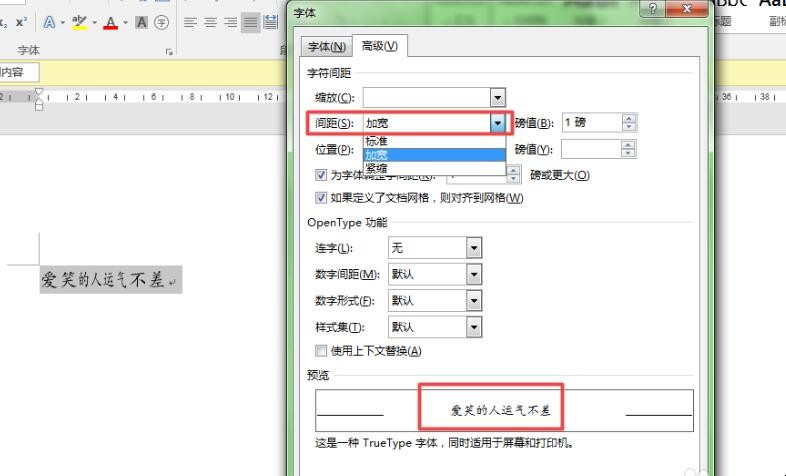This screenshot has width=786, height=476.
Task: Click the 字符间距 section label
Action: [x=329, y=73]
